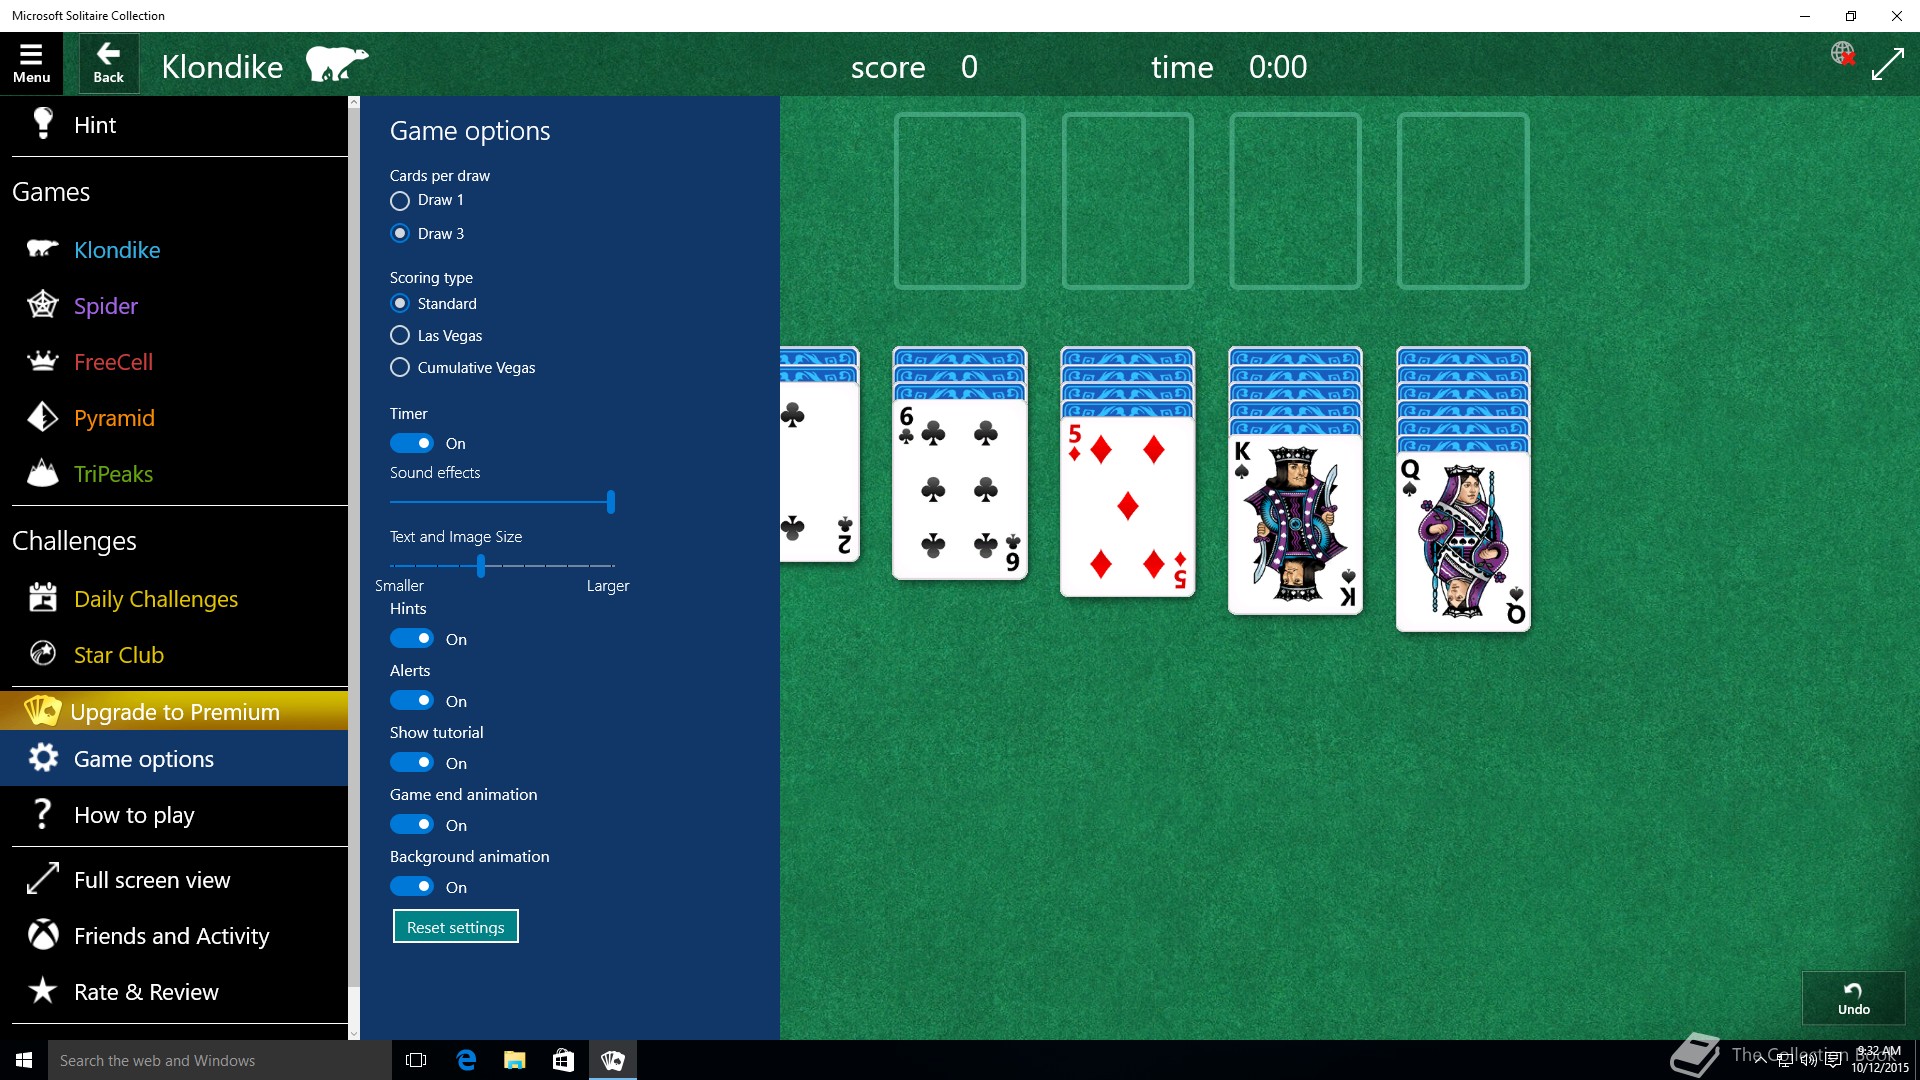Click the Game options gear icon
1920x1080 pixels.
[42, 758]
